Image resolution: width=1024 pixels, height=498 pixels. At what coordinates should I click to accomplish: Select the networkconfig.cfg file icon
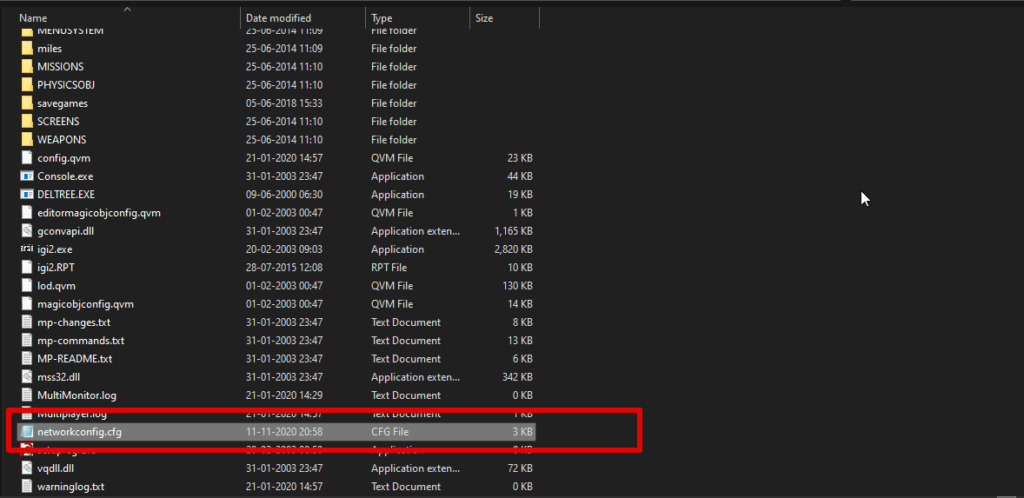27,432
